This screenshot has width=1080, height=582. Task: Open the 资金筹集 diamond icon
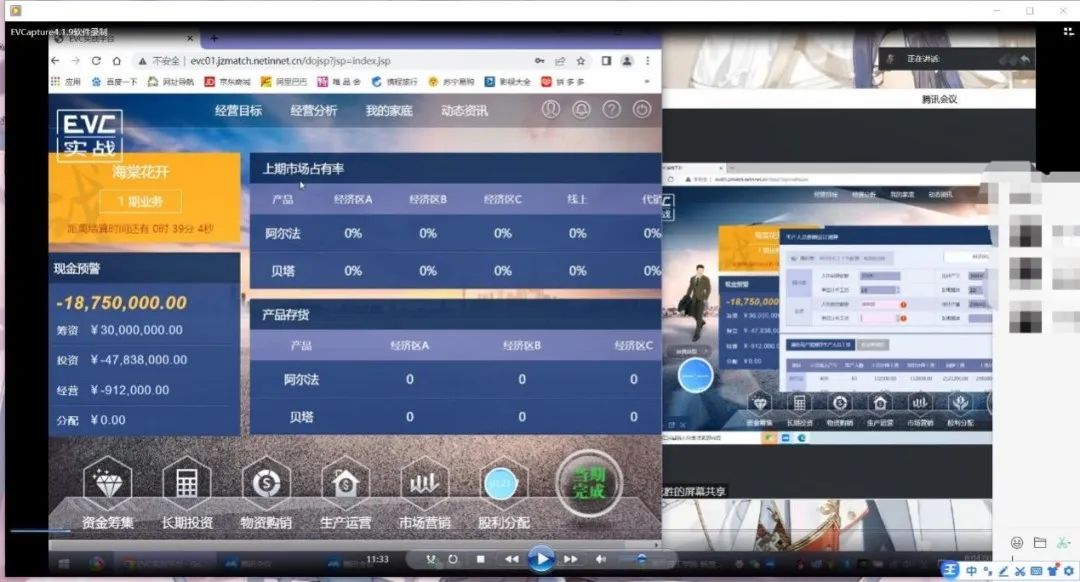click(107, 485)
